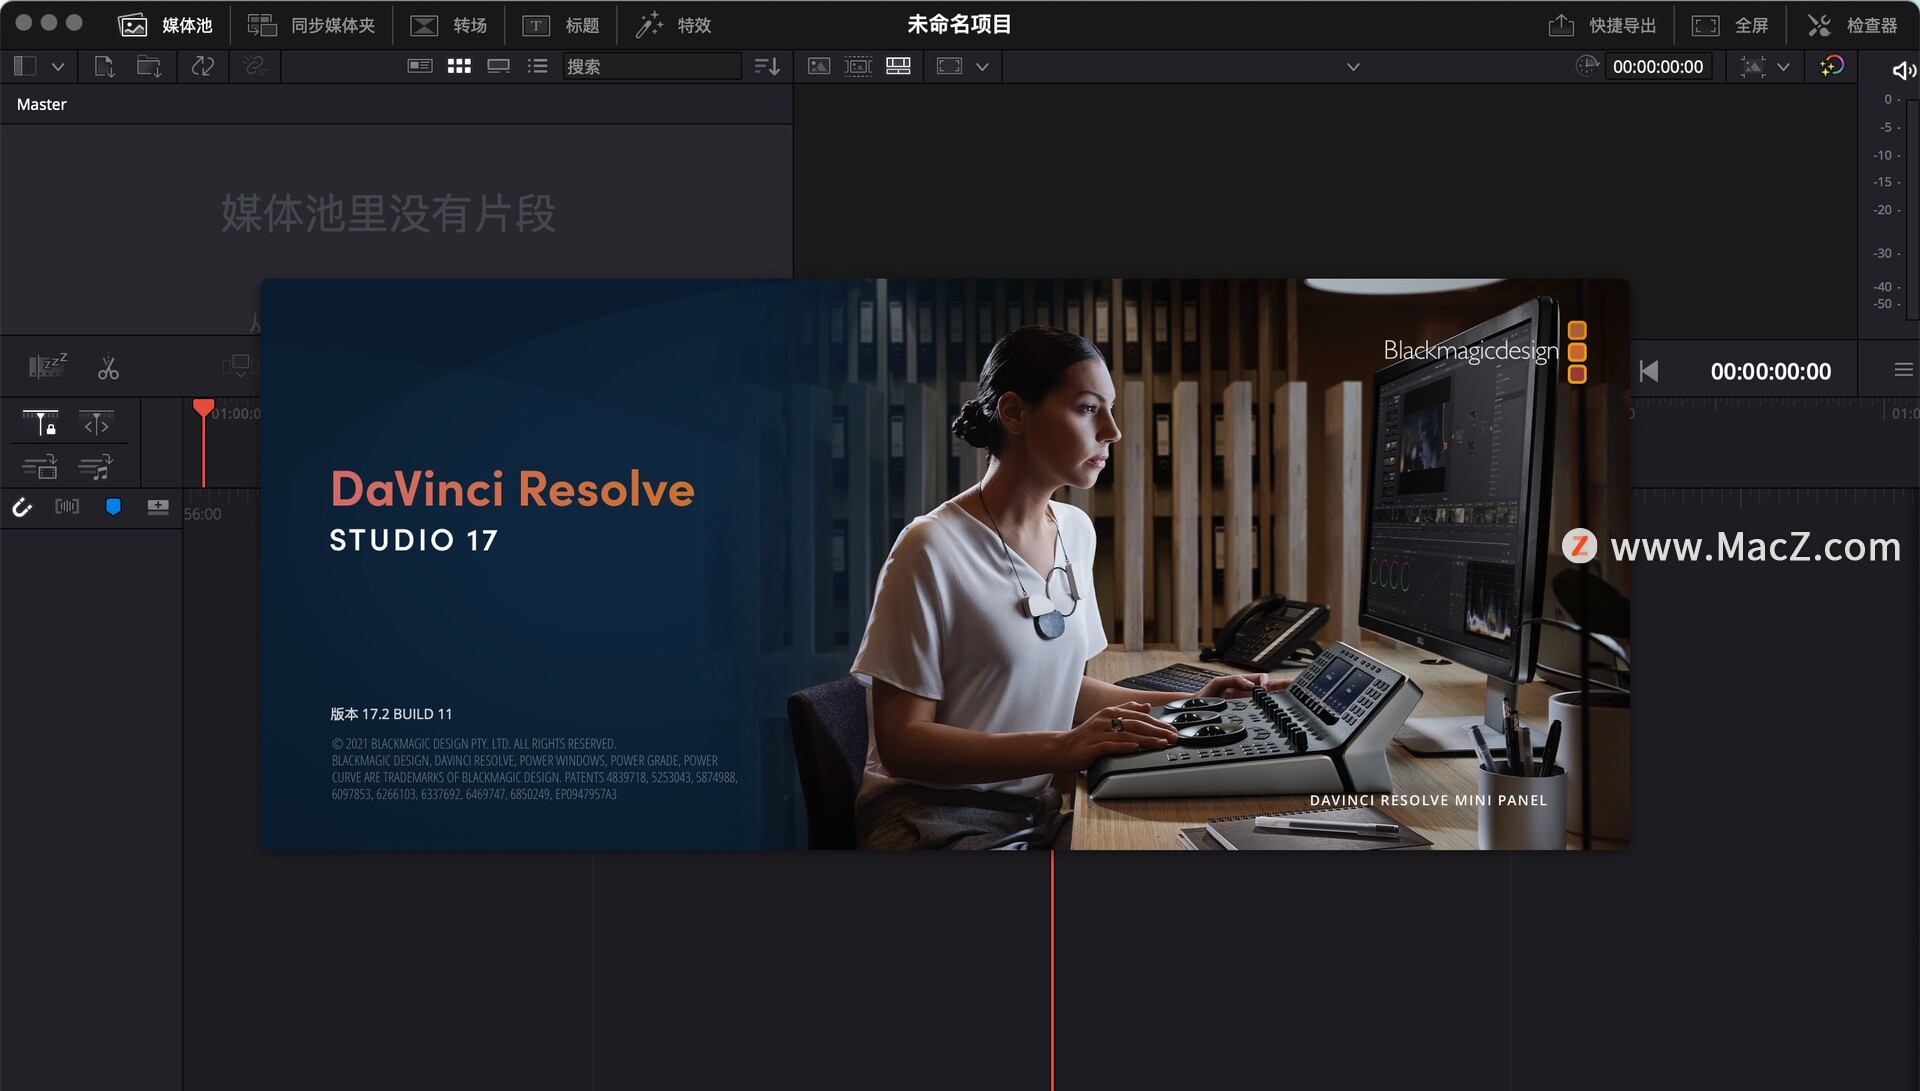Viewport: 1920px width, 1091px height.
Task: Open the sort order menu icon
Action: click(x=767, y=66)
